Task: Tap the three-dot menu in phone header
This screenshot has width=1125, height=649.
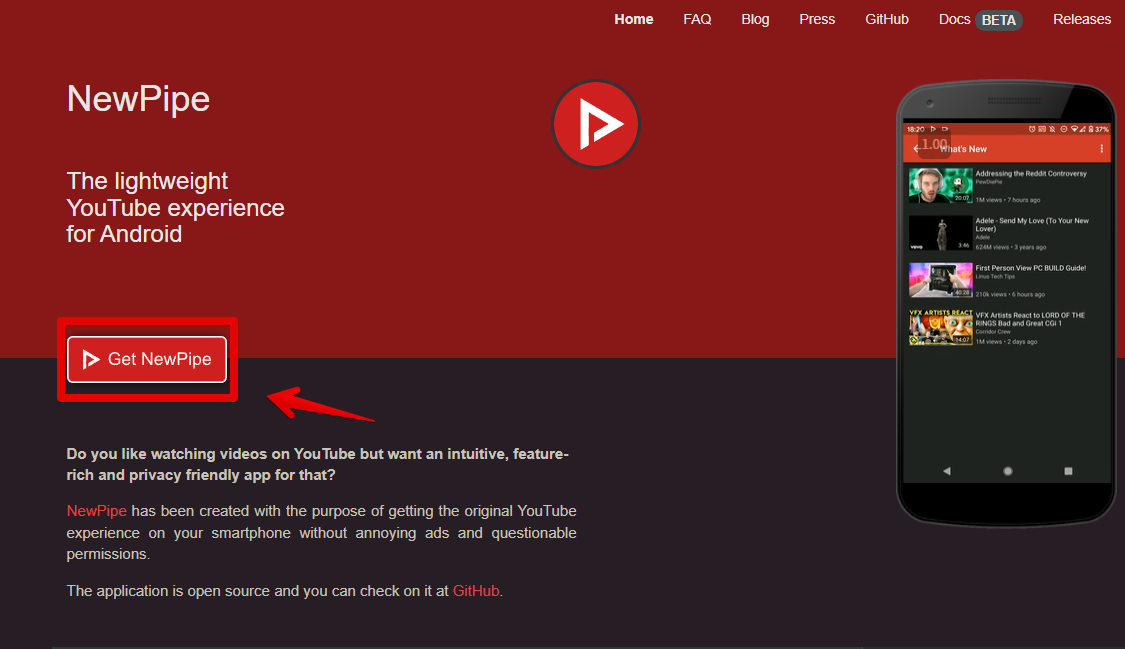Action: point(1101,148)
